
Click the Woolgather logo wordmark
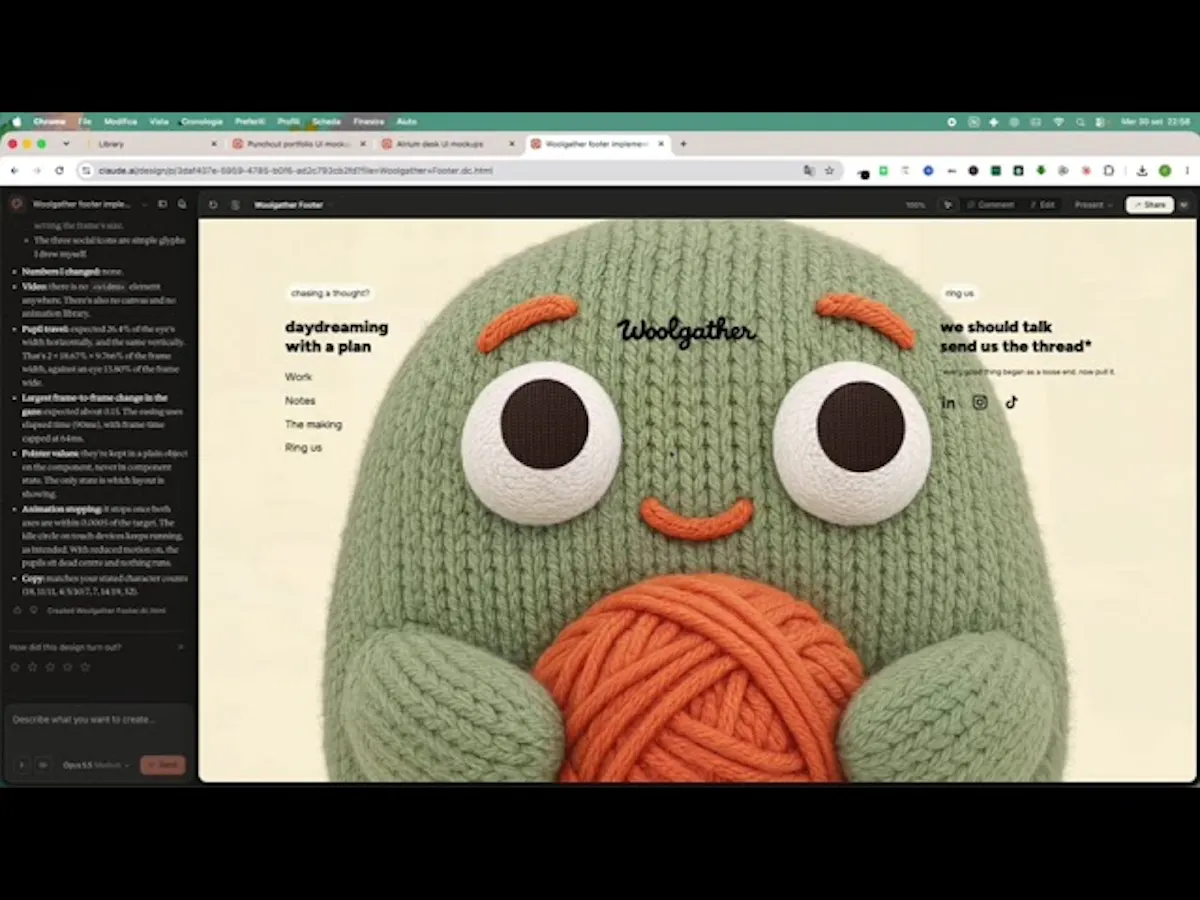coord(686,331)
